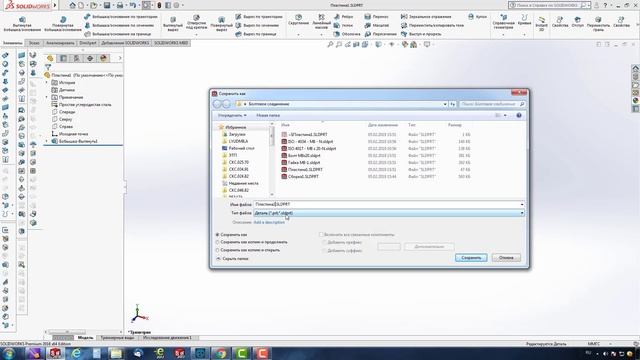Select the 'Сохранить как' radio button
640x360 pixels.
point(218,235)
